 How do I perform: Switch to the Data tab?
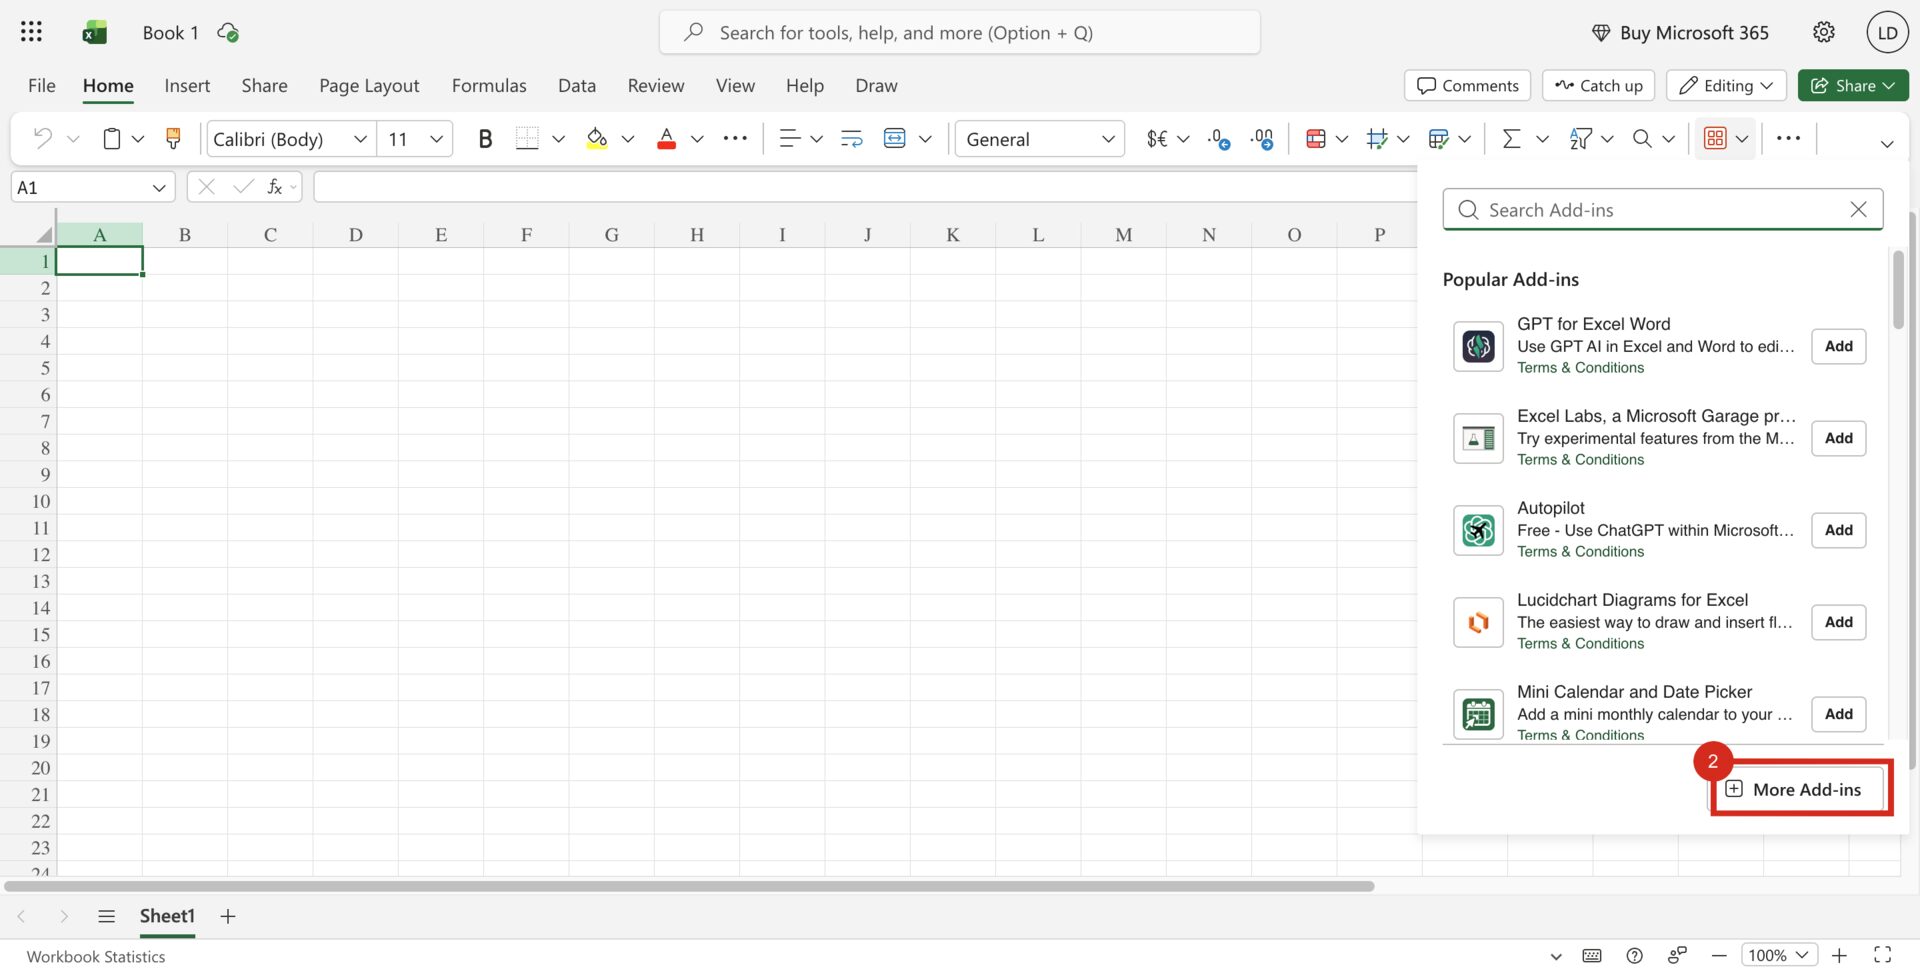(x=577, y=86)
